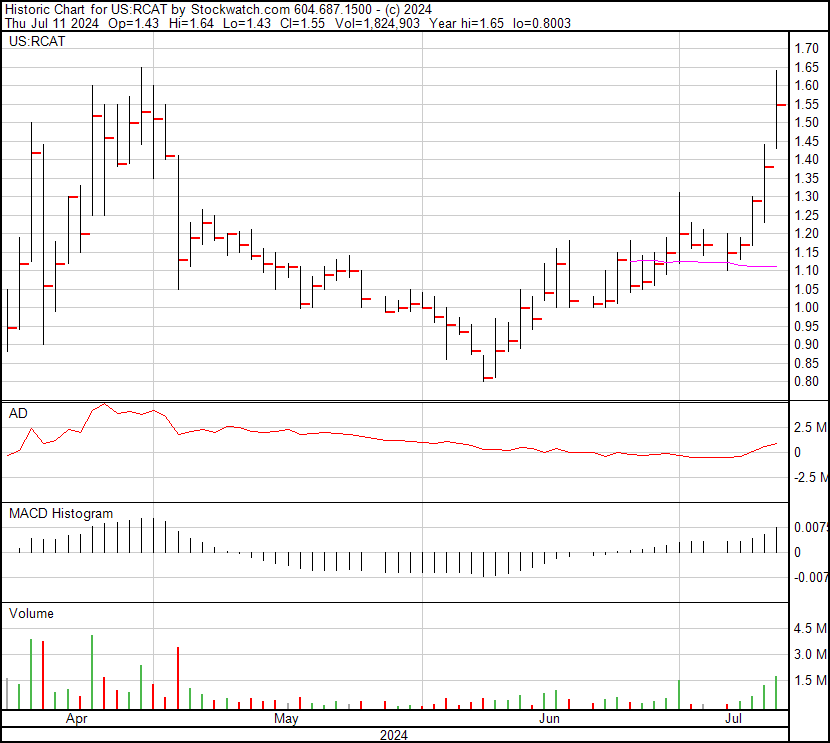Click the 1.00 price axis label
The width and height of the screenshot is (830, 743).
[806, 308]
